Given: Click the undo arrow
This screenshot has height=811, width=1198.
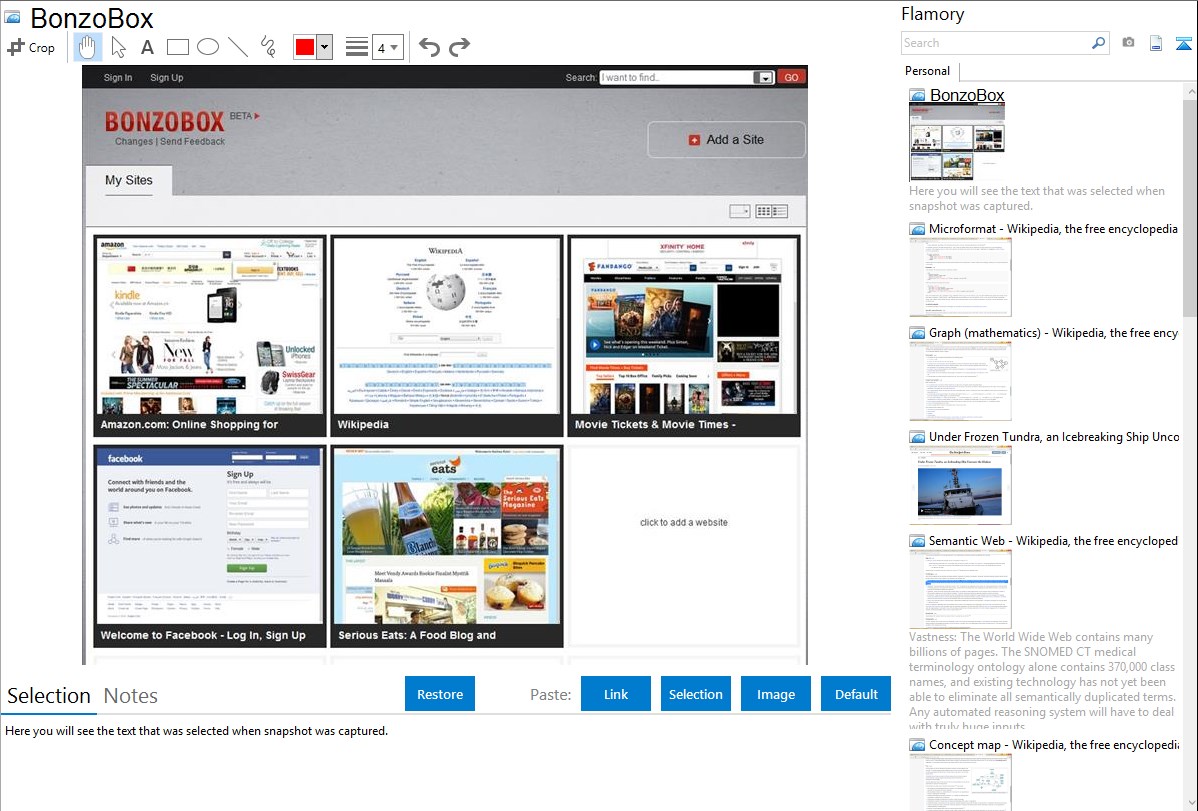Looking at the screenshot, I should pos(429,47).
